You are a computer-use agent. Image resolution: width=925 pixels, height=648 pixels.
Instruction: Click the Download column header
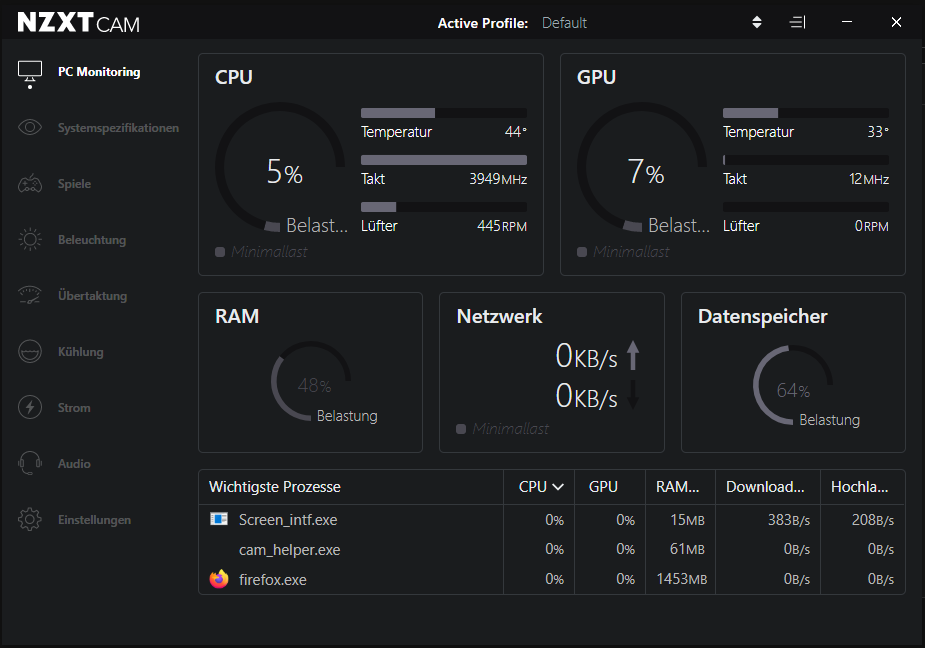point(765,487)
